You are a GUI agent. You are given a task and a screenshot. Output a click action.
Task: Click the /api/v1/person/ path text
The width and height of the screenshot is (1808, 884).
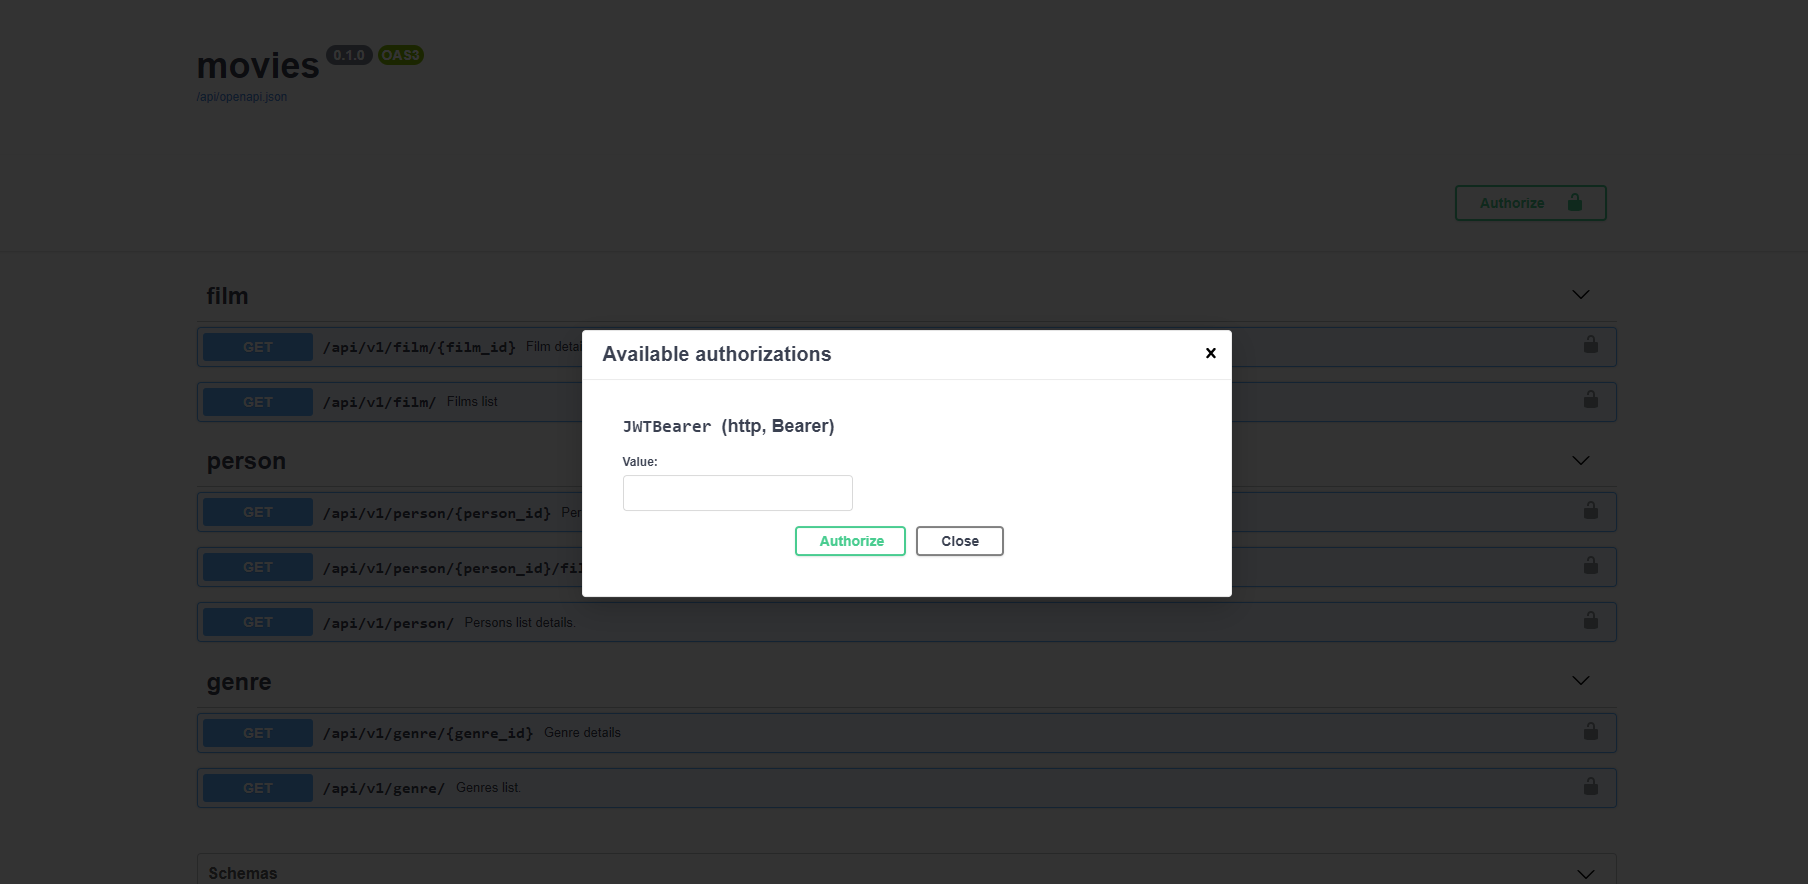[x=388, y=623]
